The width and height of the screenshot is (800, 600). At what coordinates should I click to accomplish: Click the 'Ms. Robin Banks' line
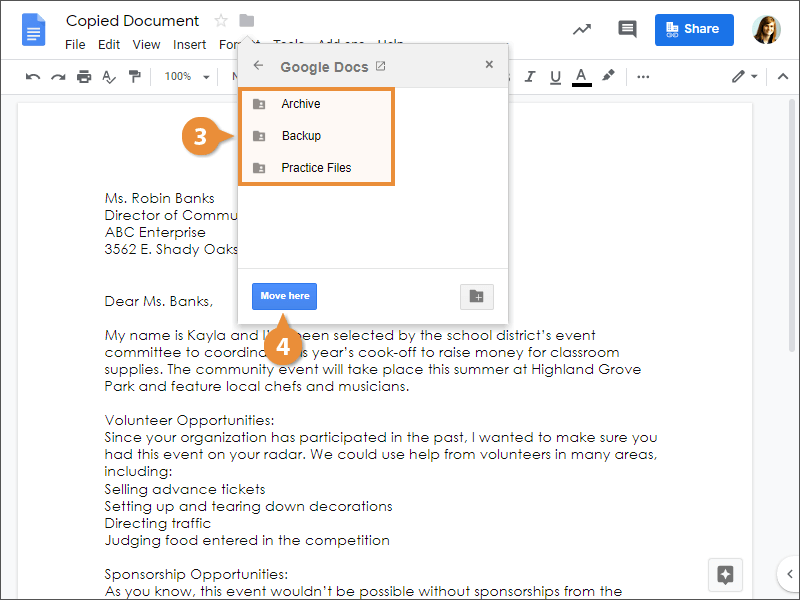point(159,198)
